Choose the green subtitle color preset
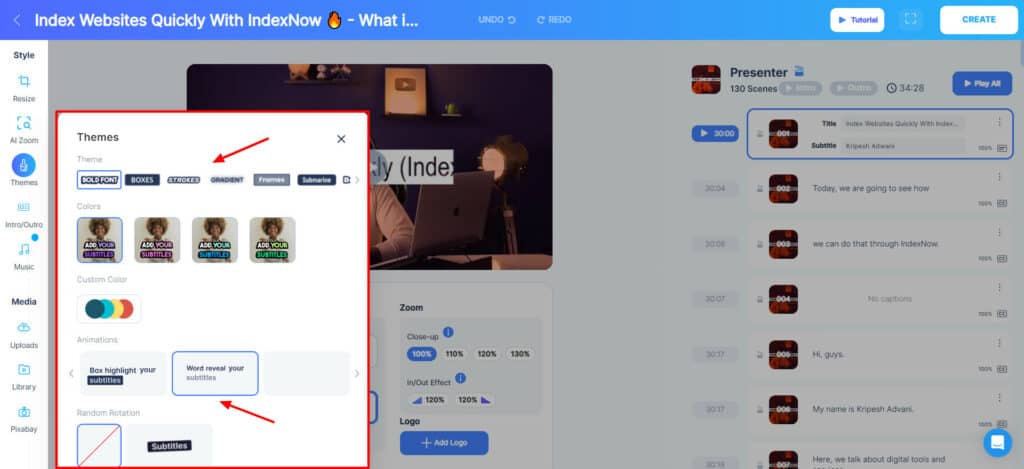This screenshot has height=469, width=1024. [x=272, y=240]
